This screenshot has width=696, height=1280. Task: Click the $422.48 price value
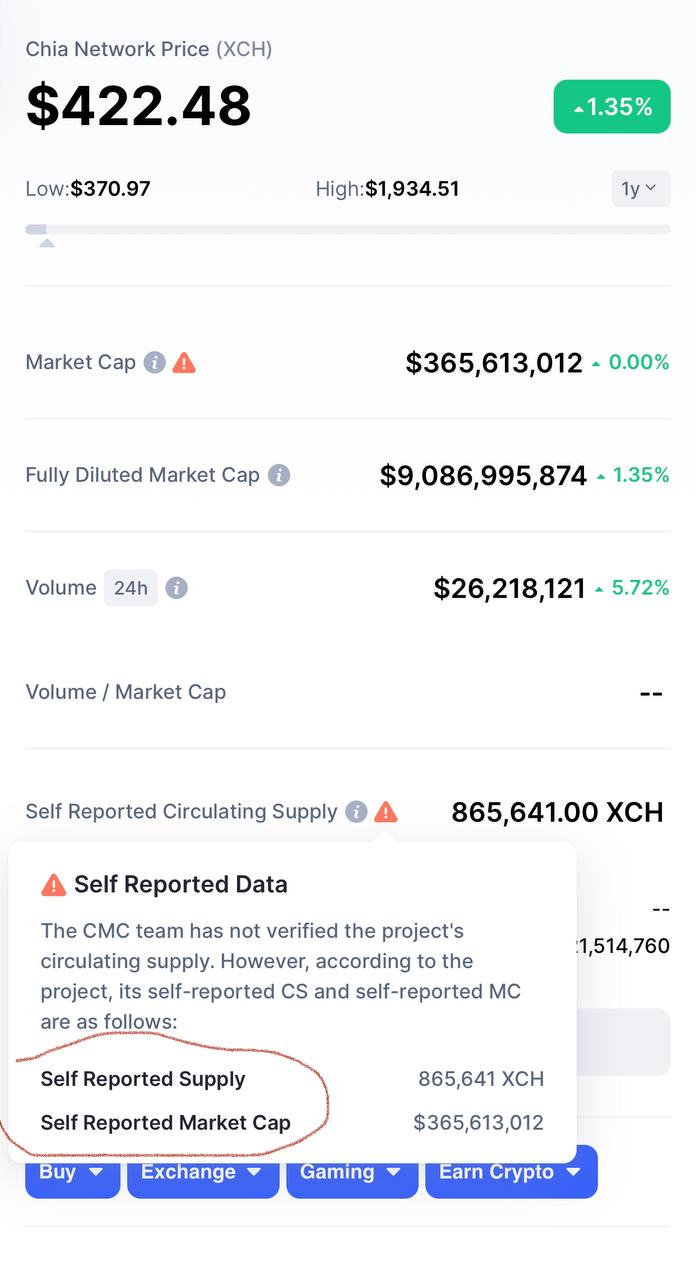click(x=138, y=106)
